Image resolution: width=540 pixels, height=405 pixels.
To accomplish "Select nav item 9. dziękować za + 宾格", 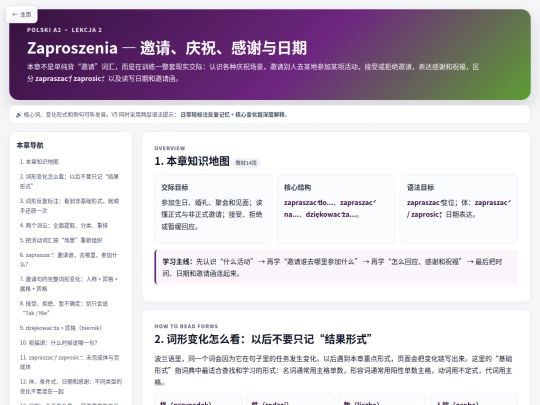I will (x=60, y=328).
